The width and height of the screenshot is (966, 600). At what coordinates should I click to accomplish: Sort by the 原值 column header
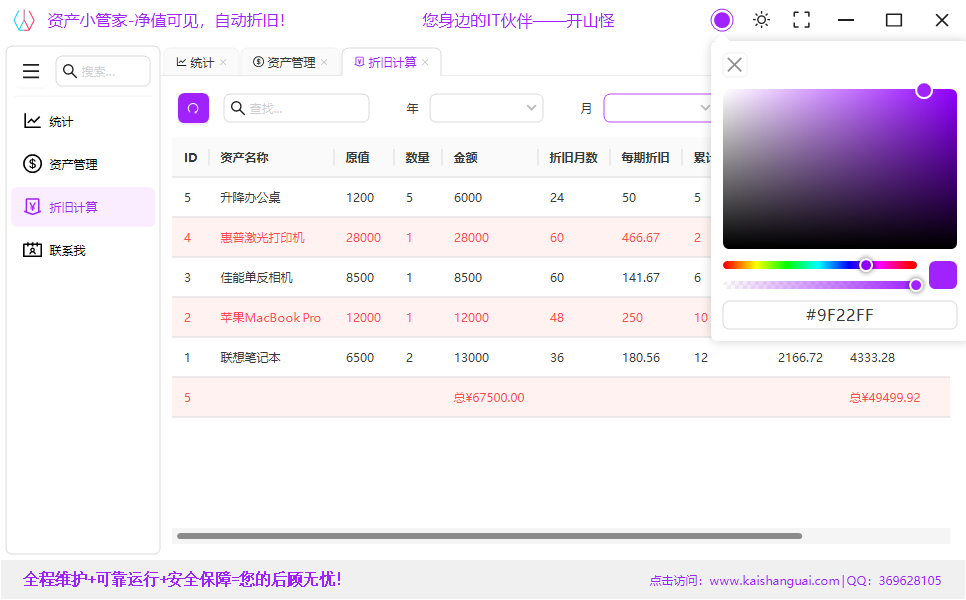coord(357,158)
